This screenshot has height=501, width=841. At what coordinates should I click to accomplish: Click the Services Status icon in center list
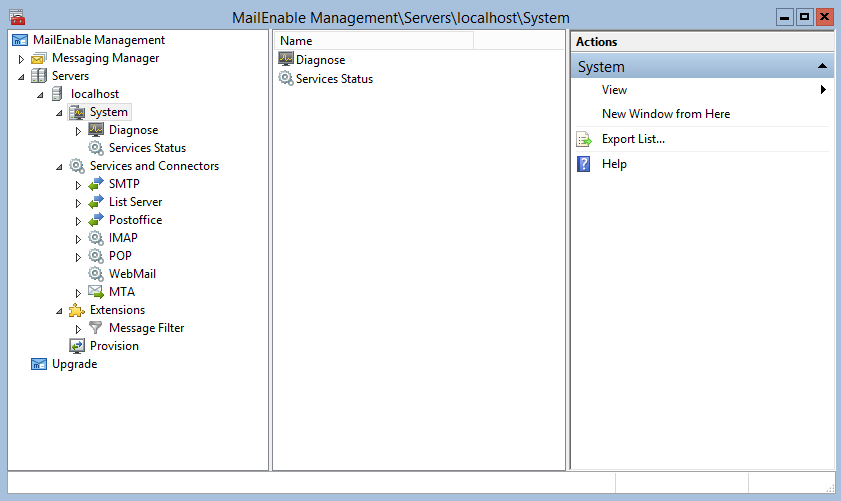286,78
